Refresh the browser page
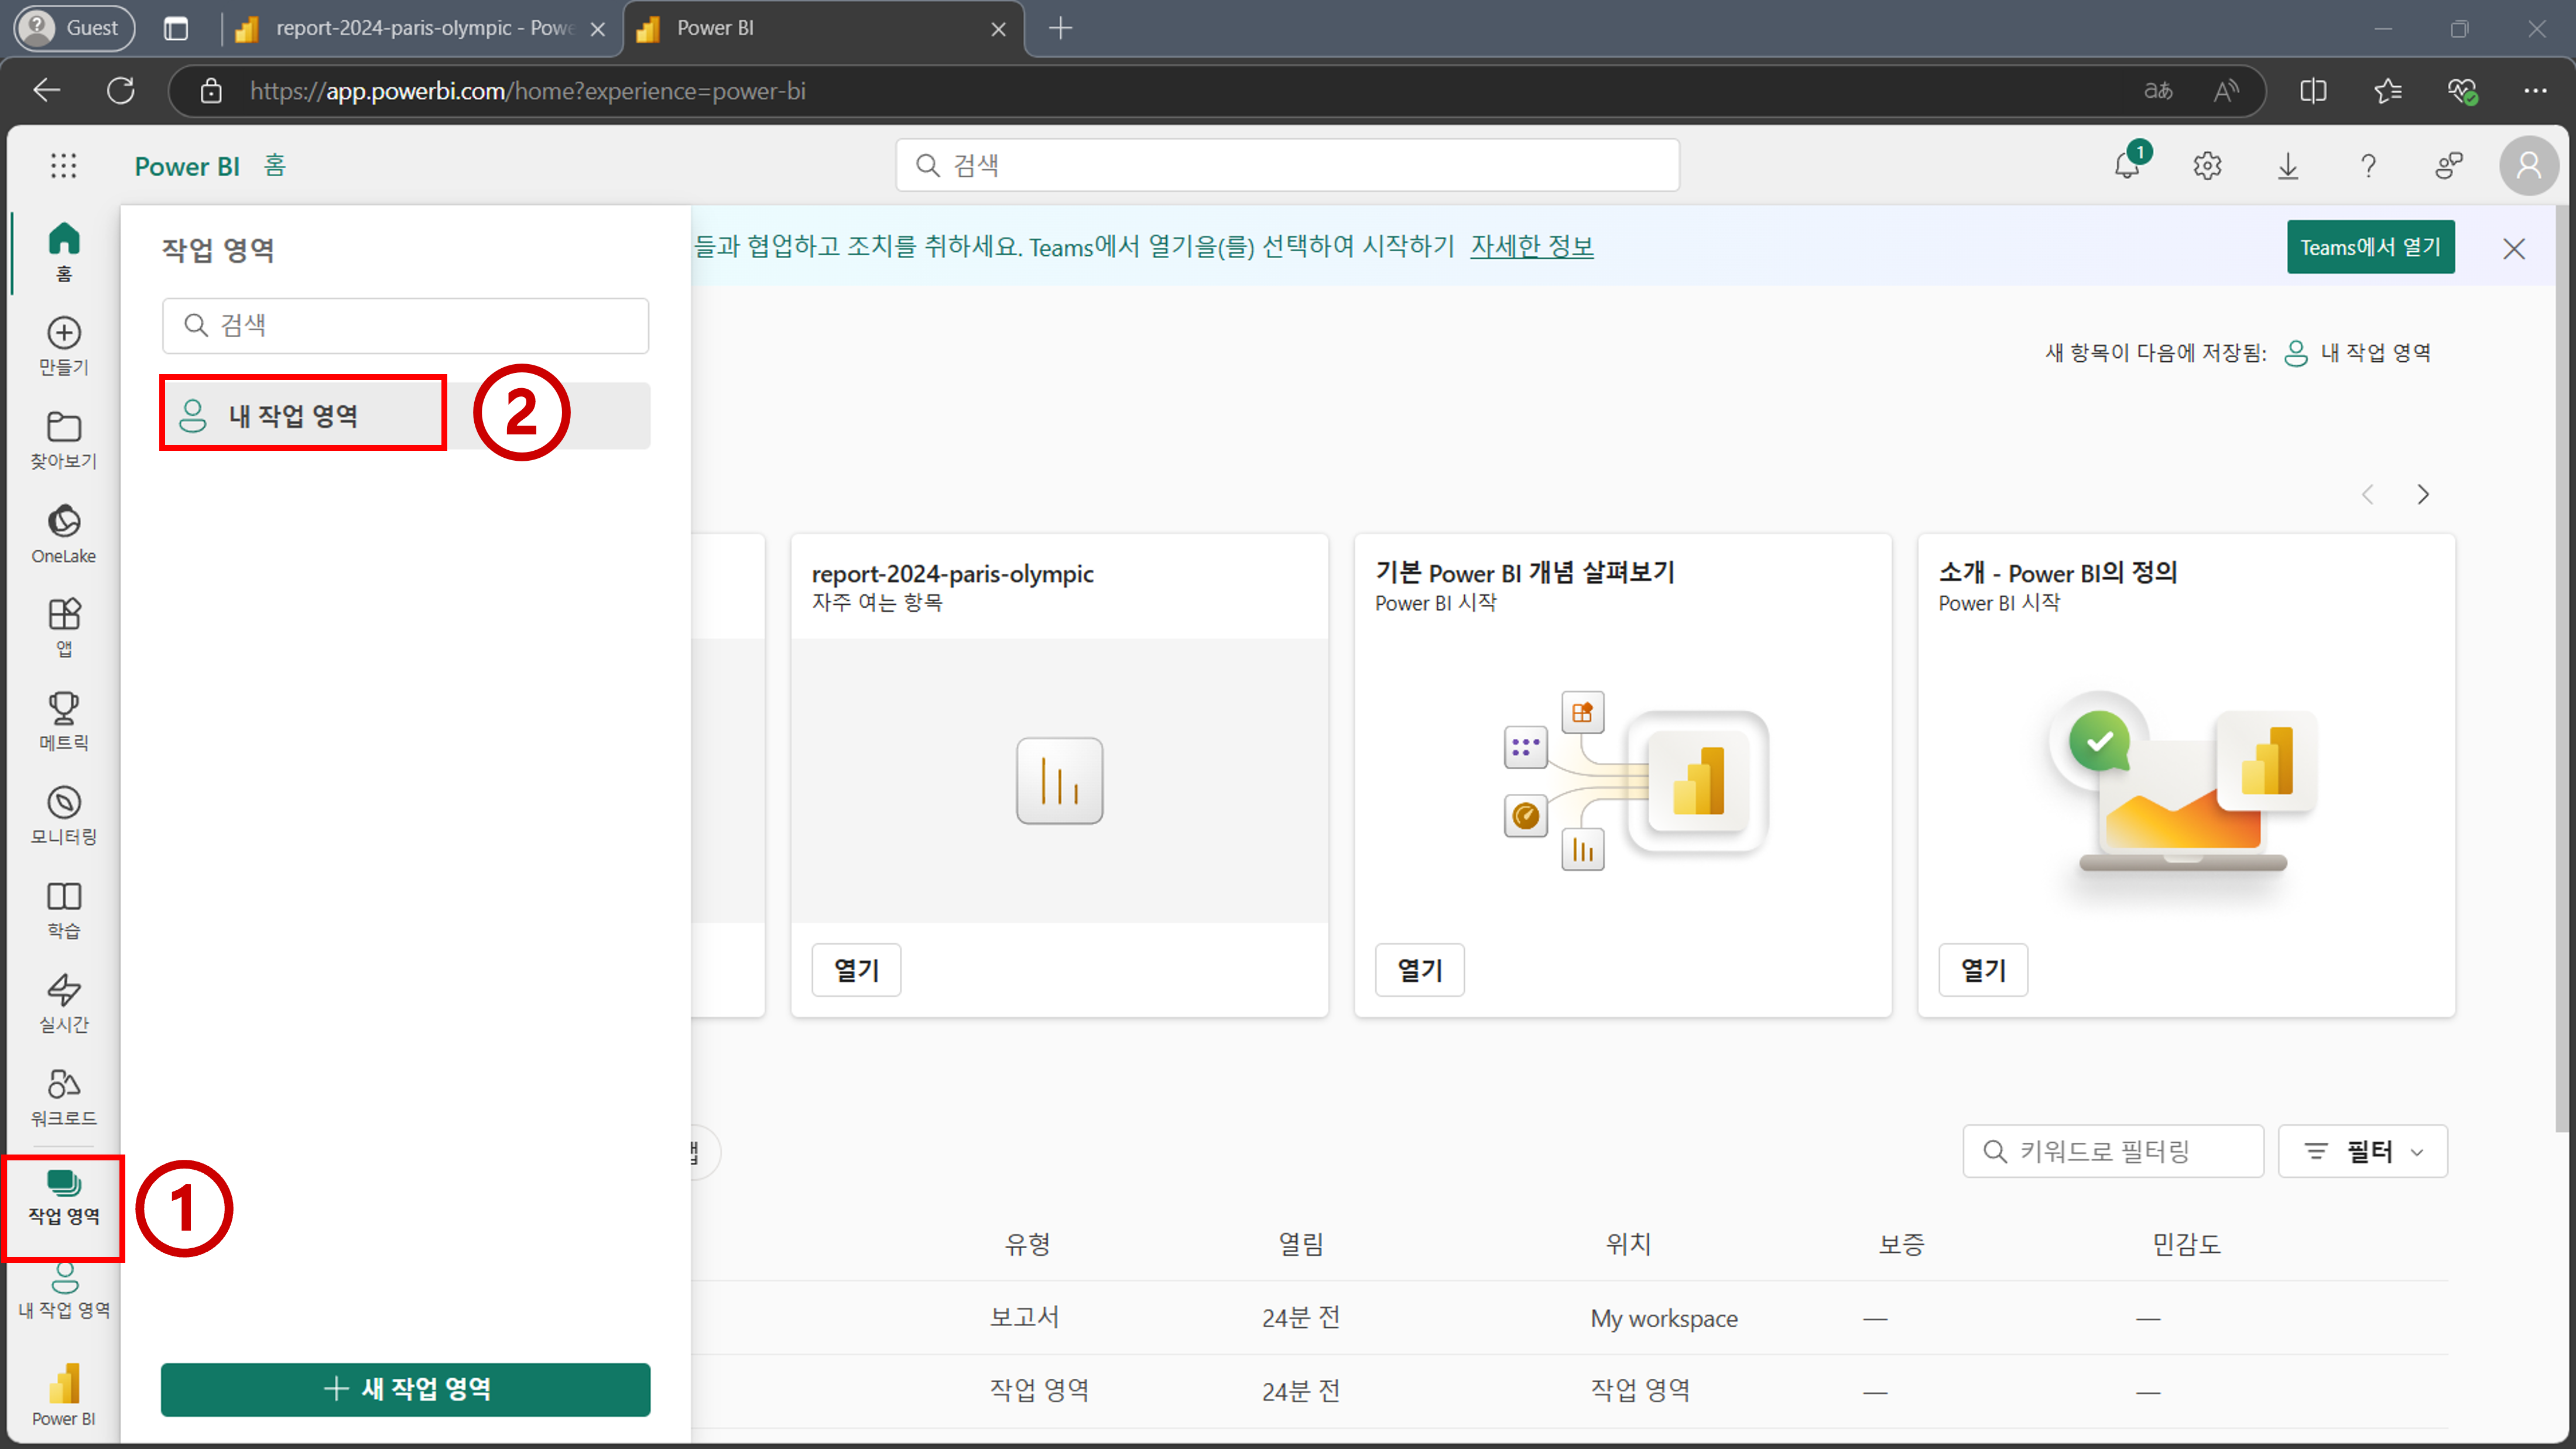This screenshot has height=1449, width=2576. [121, 91]
